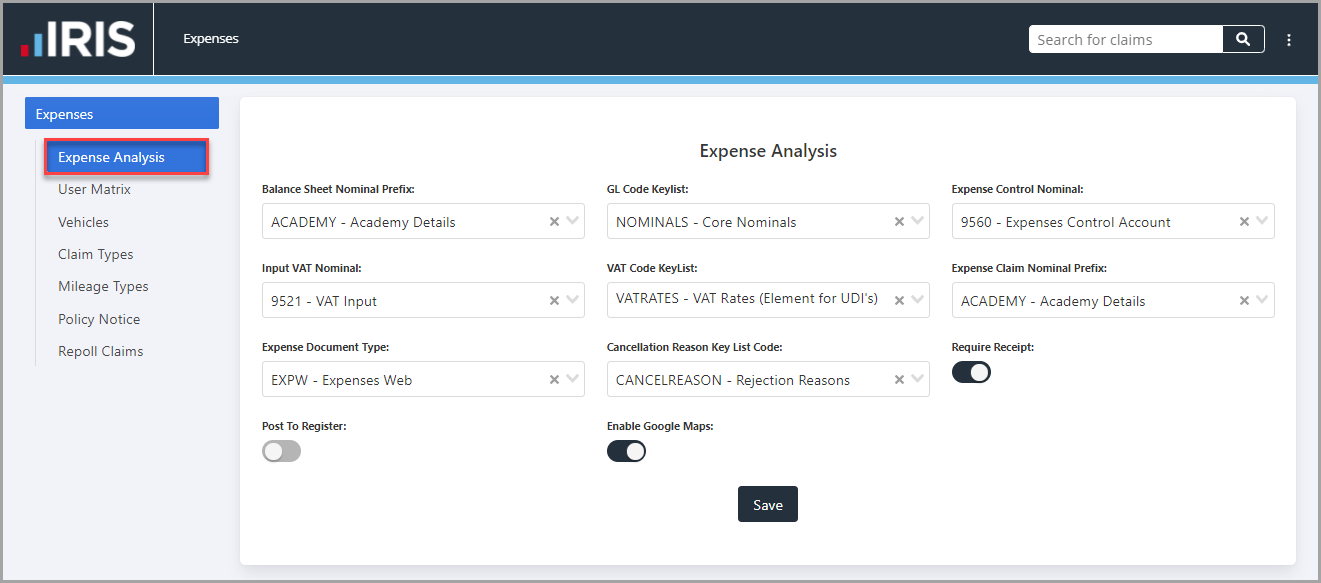Expand VAT Code KeyList dropdown arrow
The width and height of the screenshot is (1321, 583).
[x=918, y=301]
